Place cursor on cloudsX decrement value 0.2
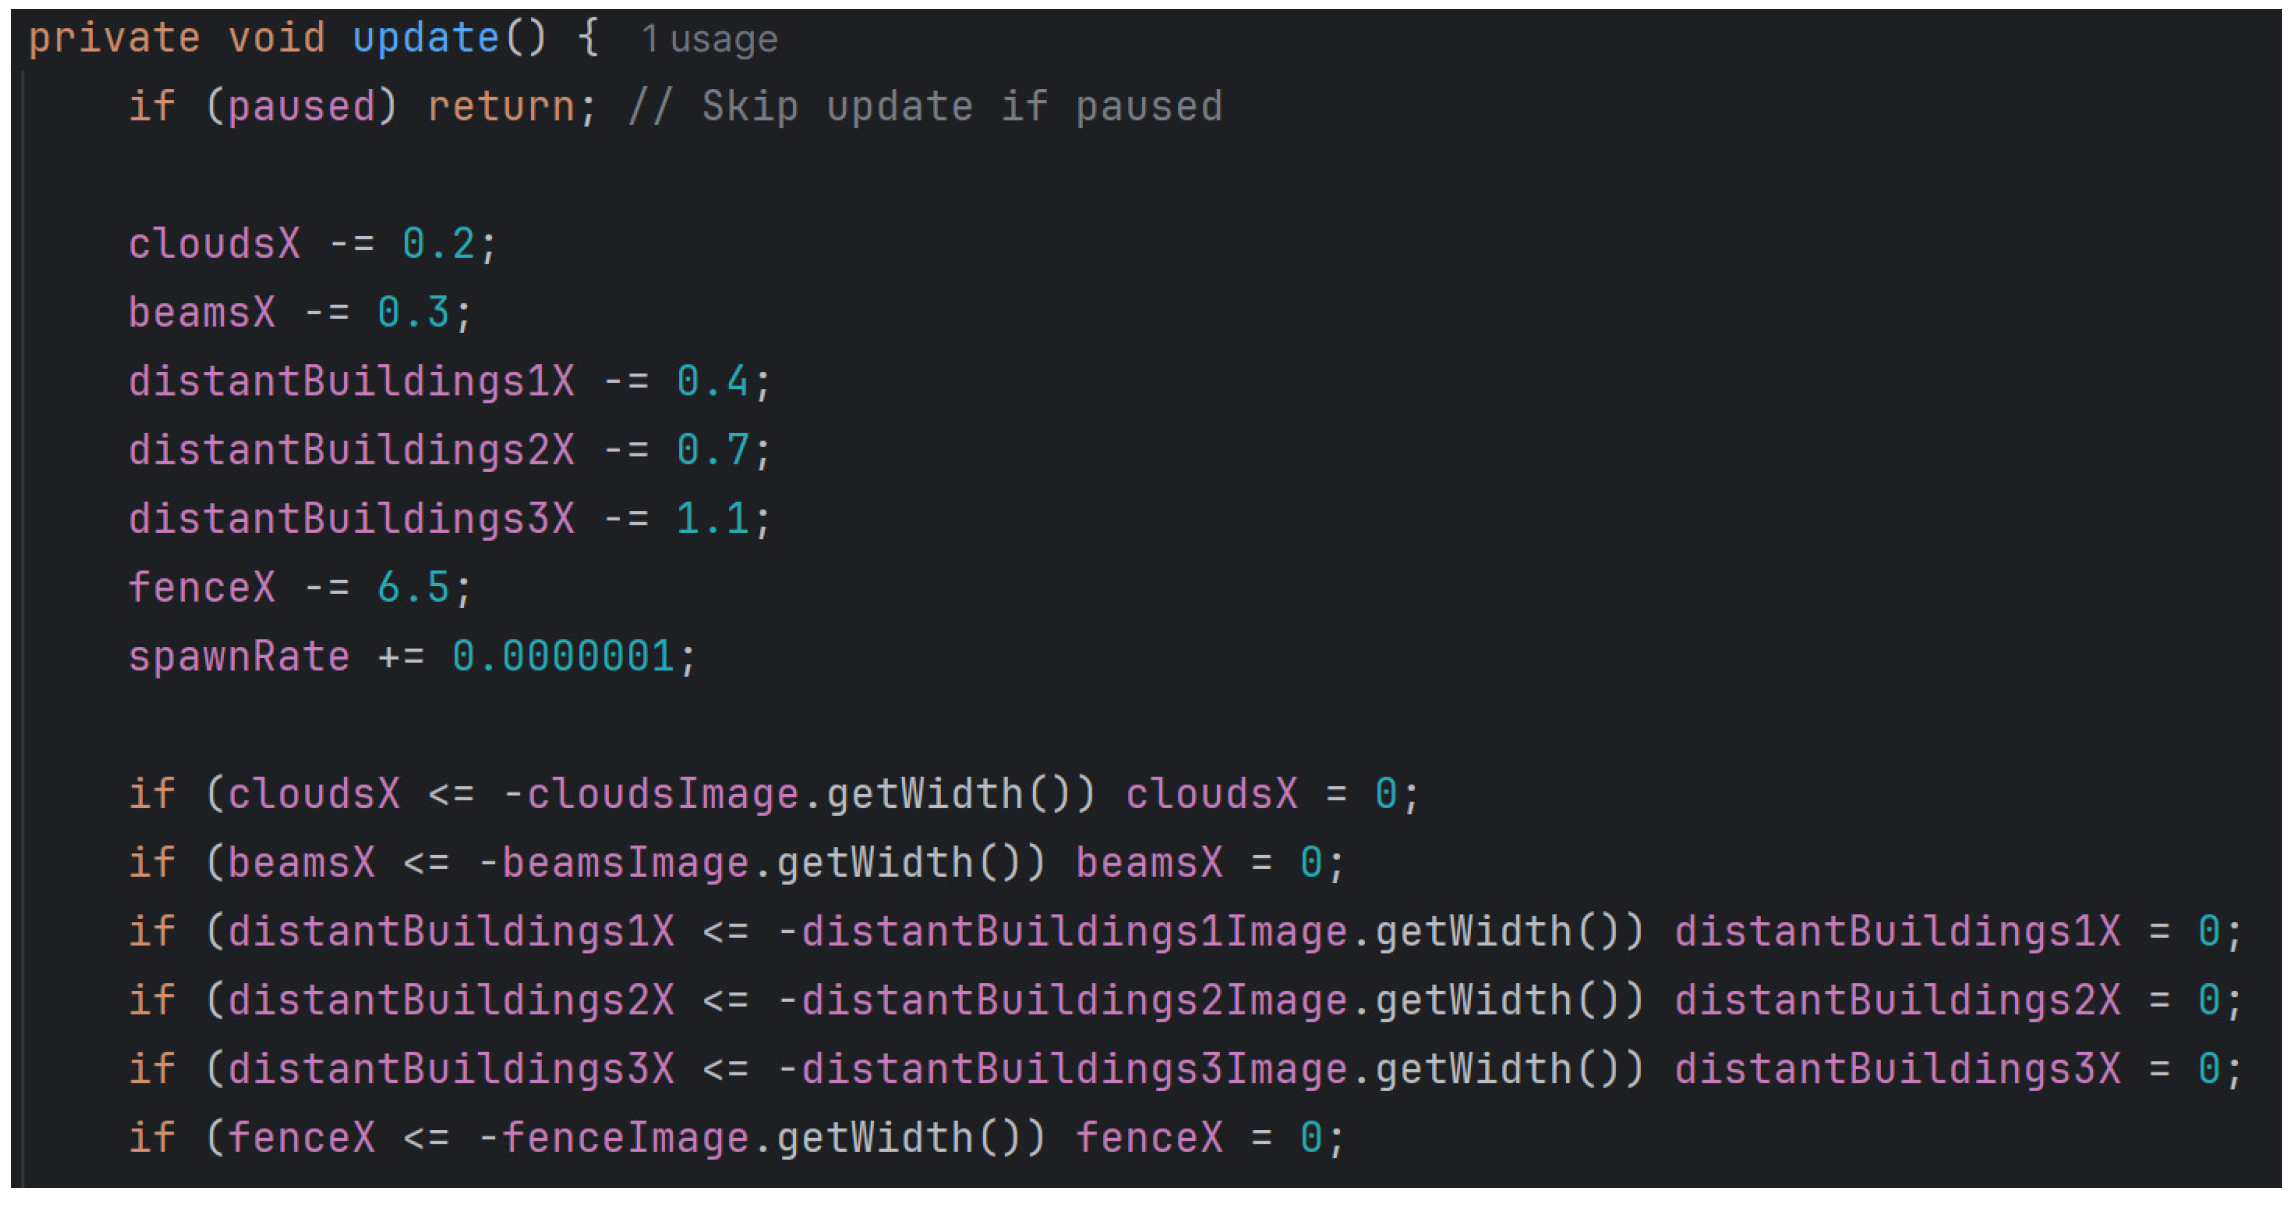 pyautogui.click(x=438, y=244)
